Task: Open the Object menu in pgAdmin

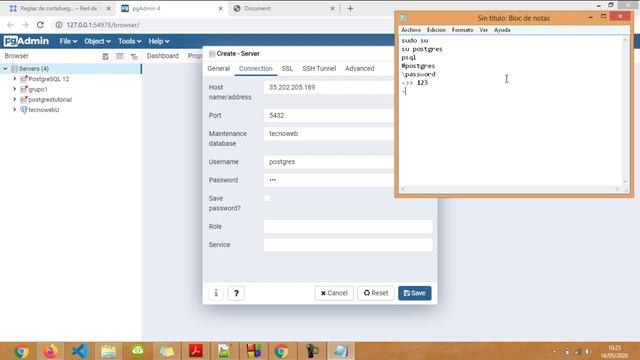Action: [97, 41]
